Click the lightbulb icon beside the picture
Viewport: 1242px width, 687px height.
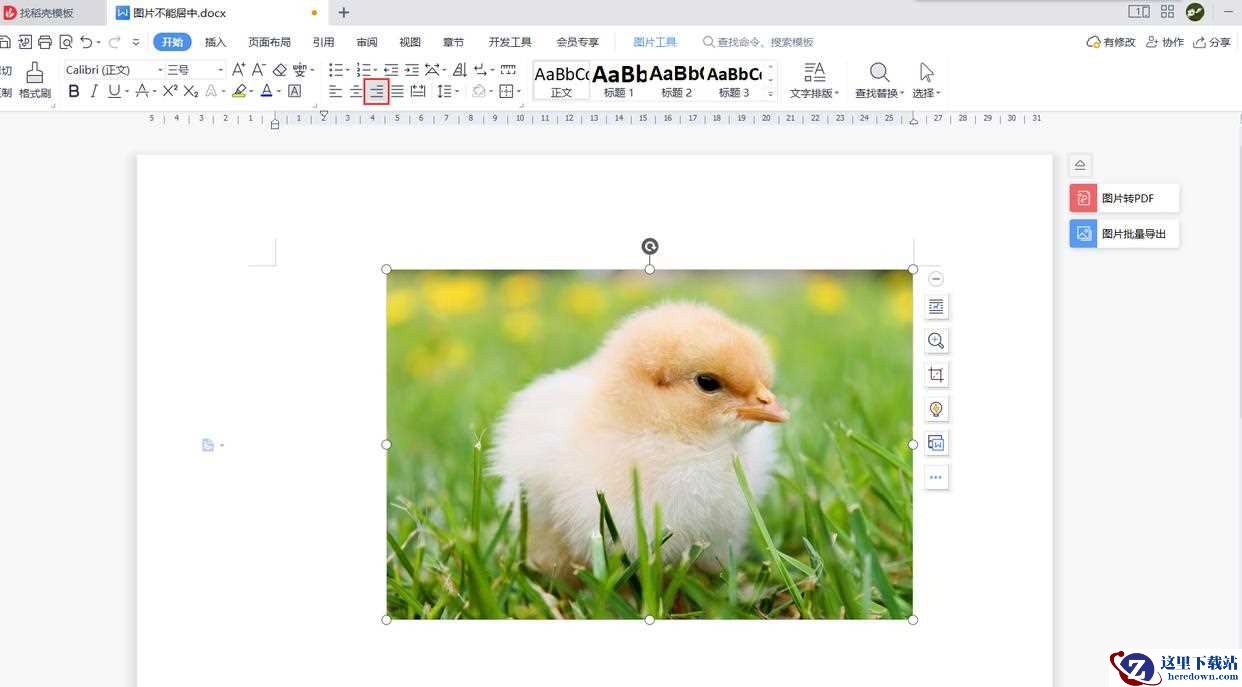[x=936, y=409]
